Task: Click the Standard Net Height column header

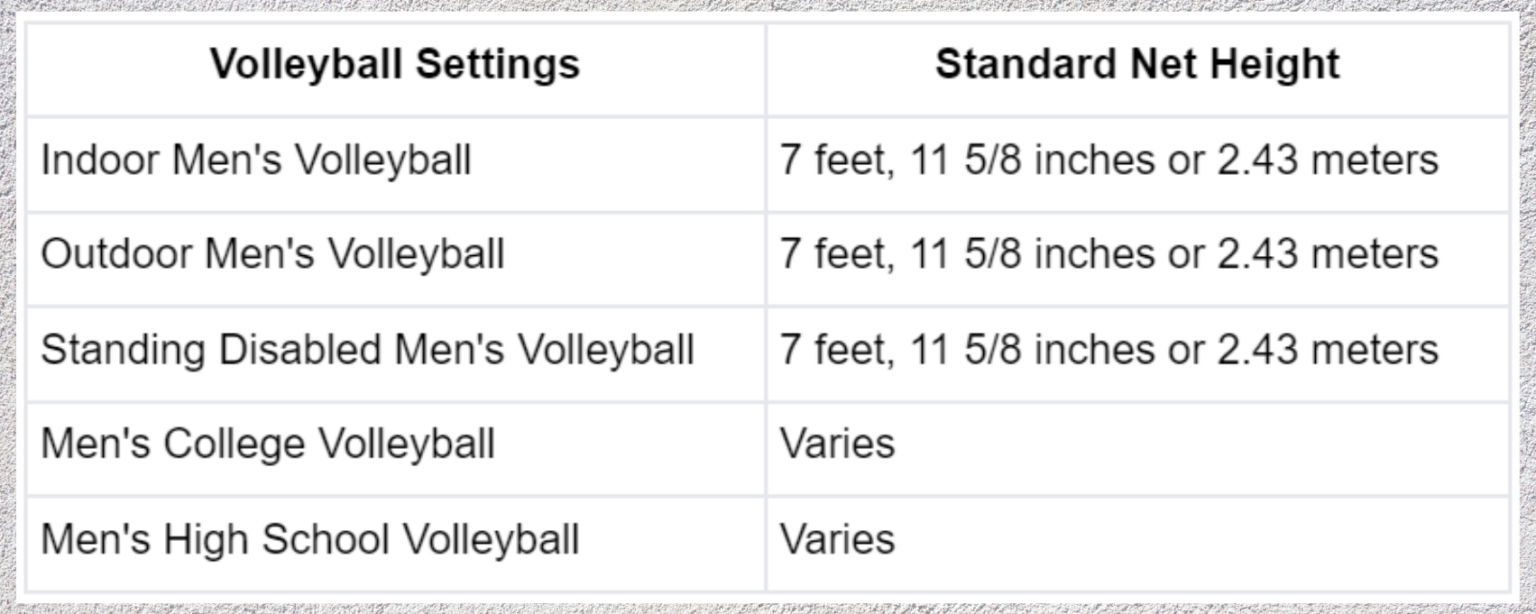Action: 1137,65
